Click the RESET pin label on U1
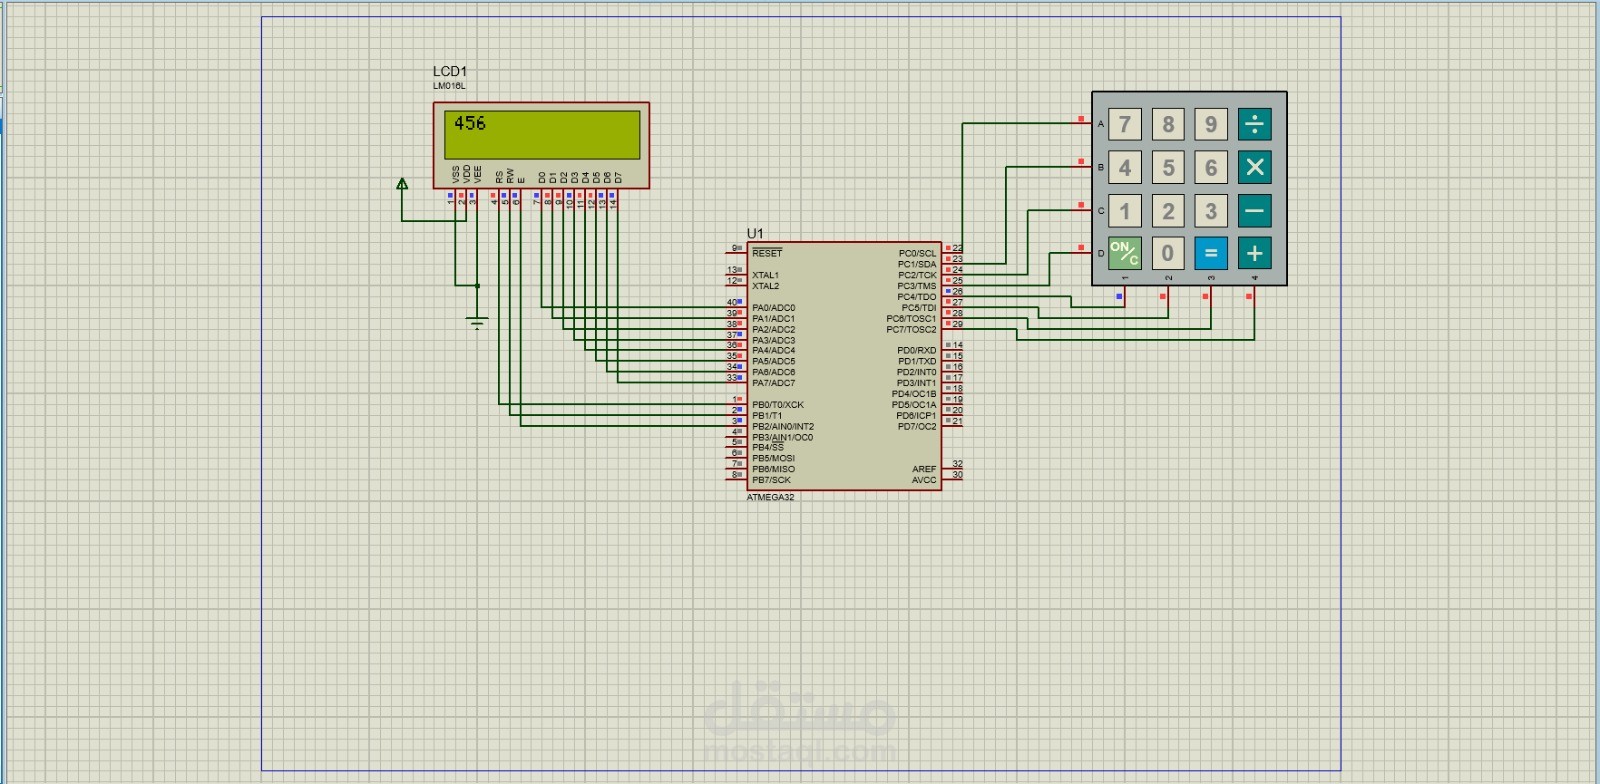 767,253
